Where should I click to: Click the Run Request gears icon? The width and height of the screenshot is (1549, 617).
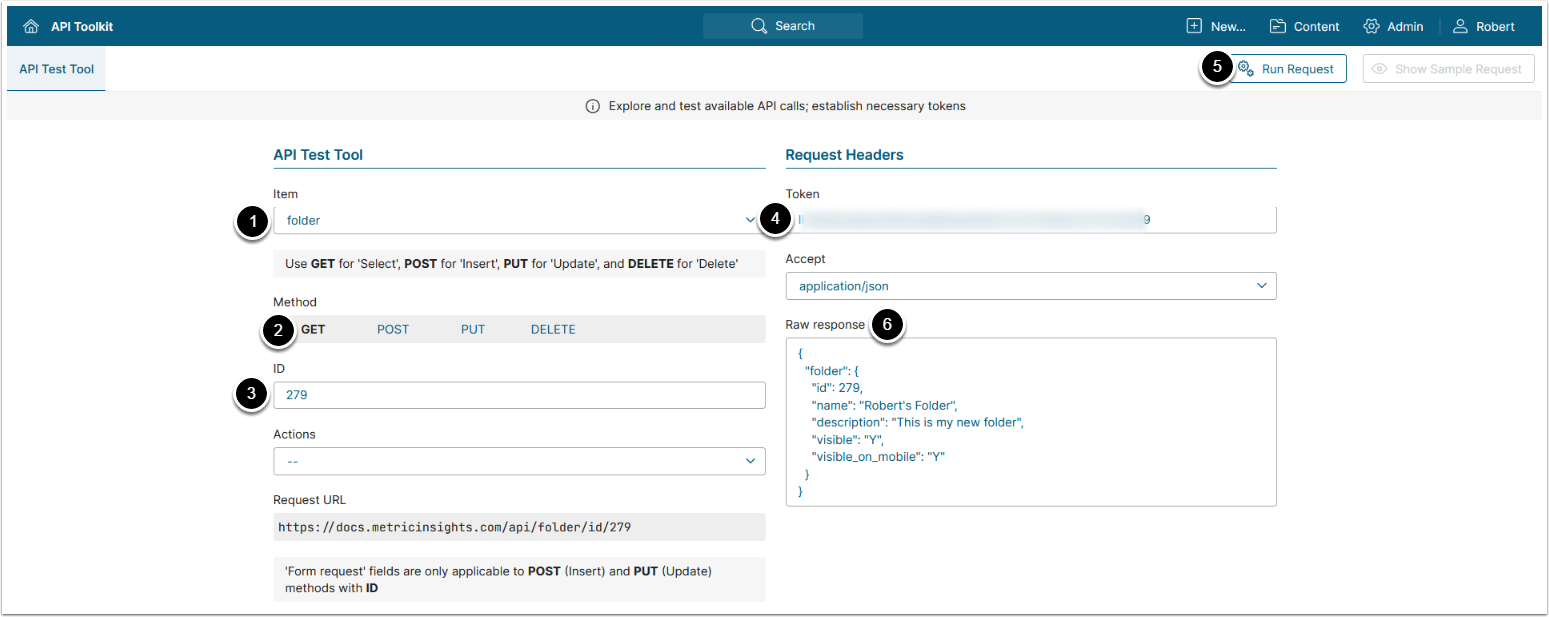click(1246, 69)
